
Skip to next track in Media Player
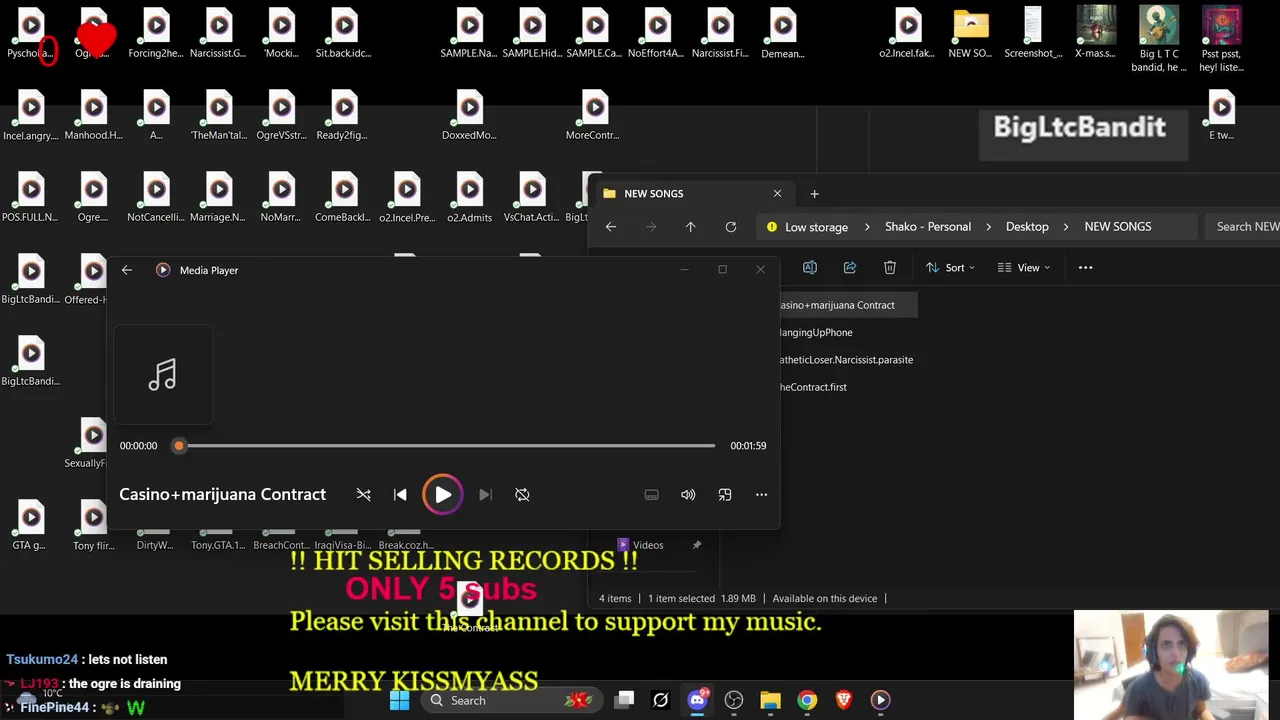coord(485,494)
